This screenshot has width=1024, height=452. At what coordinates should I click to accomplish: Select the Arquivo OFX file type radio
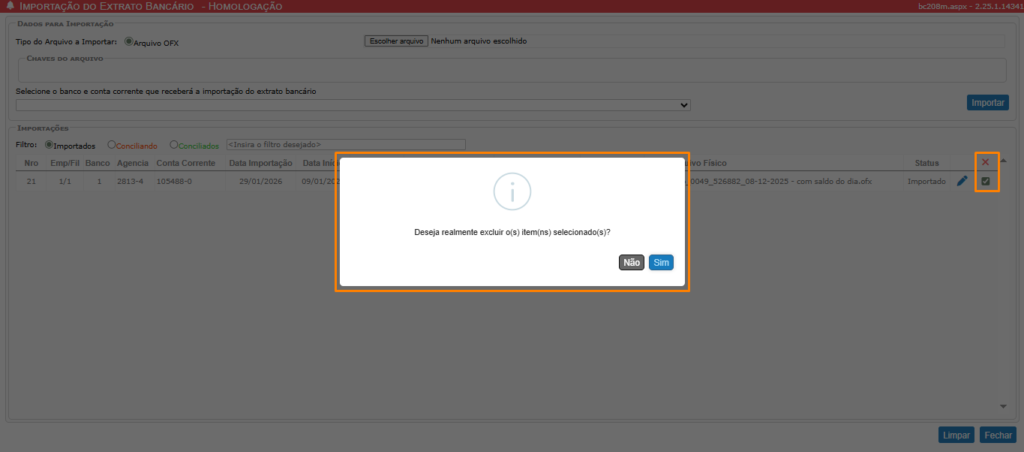tap(128, 42)
